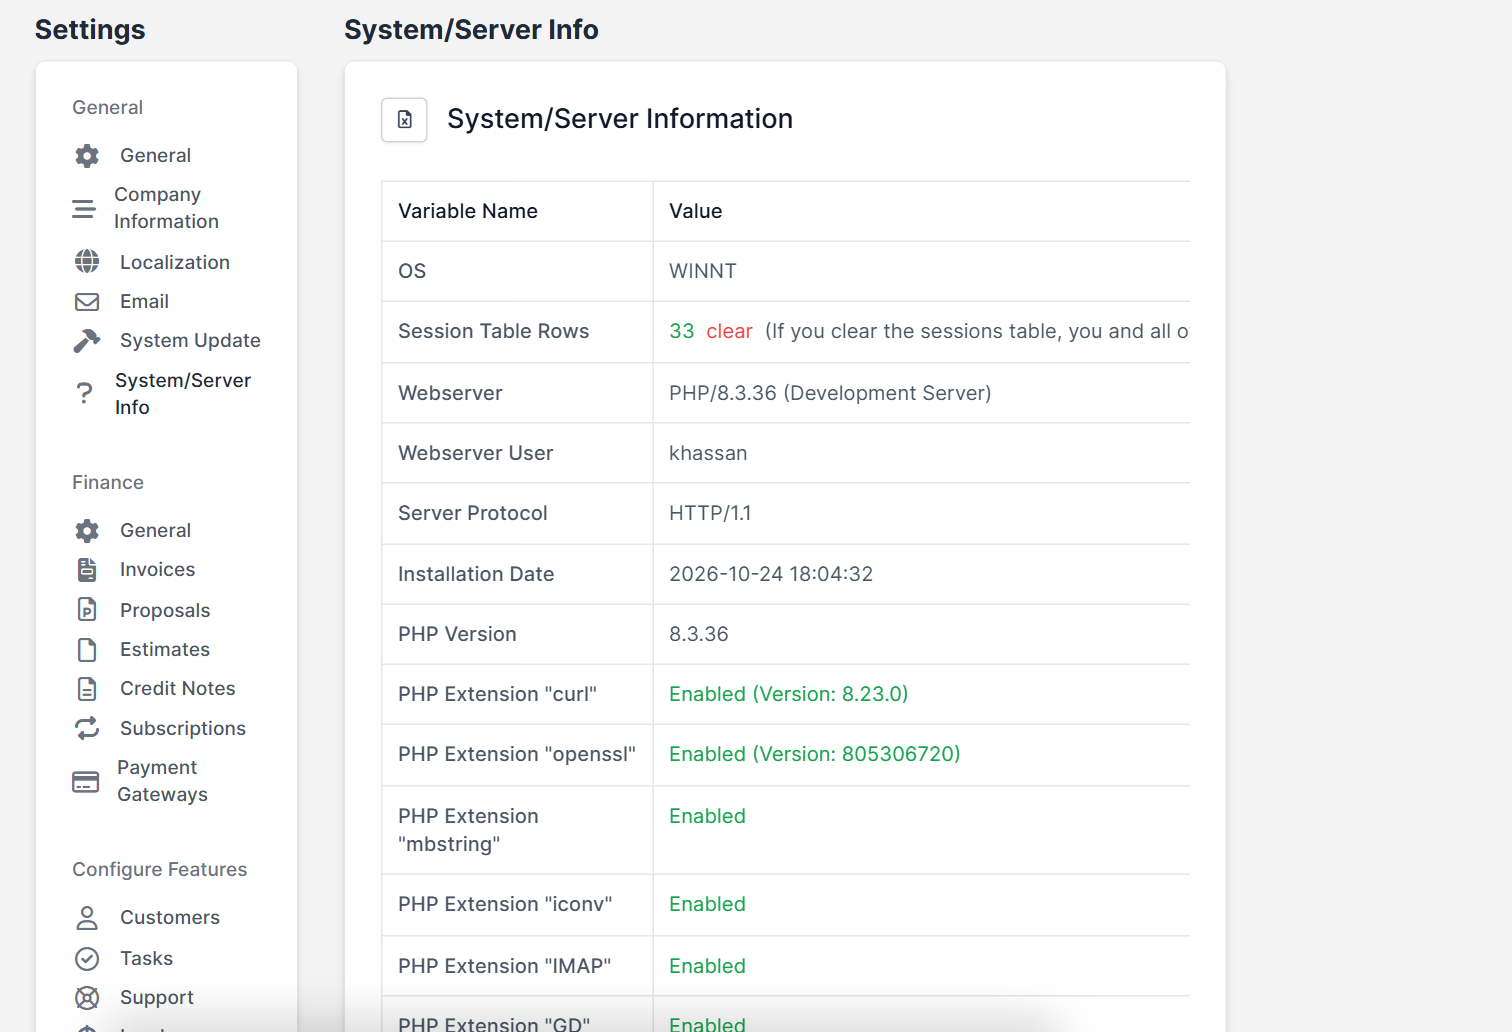Click the file icon beside System/Server Information heading

click(404, 120)
